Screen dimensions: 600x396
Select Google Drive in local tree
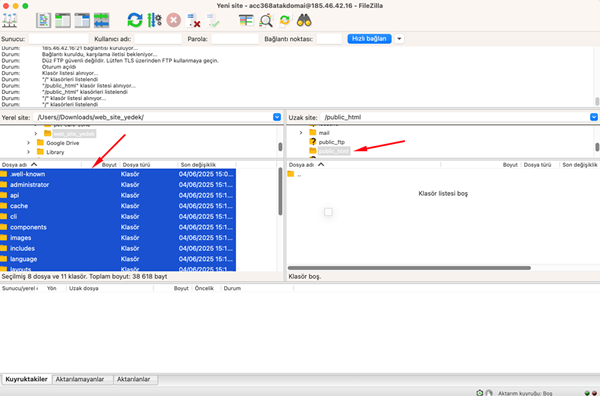pyautogui.click(x=62, y=143)
